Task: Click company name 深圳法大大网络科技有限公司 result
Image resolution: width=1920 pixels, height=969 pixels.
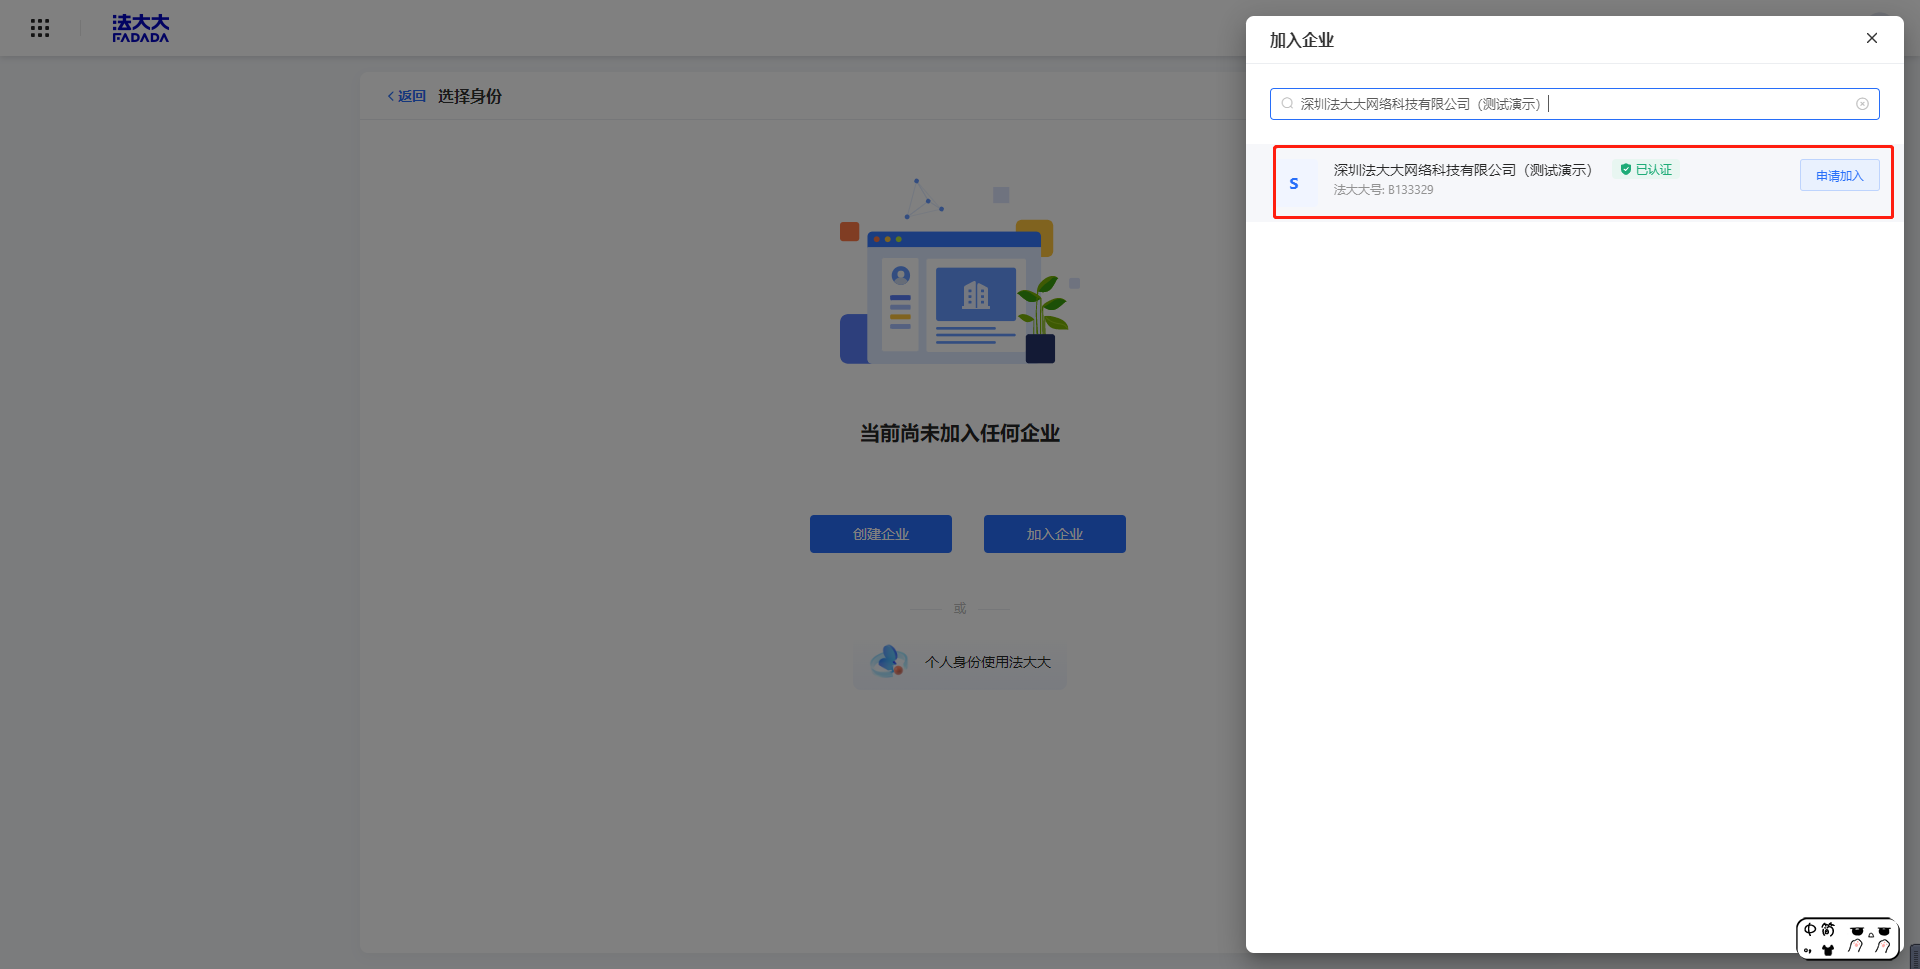Action: [1463, 170]
